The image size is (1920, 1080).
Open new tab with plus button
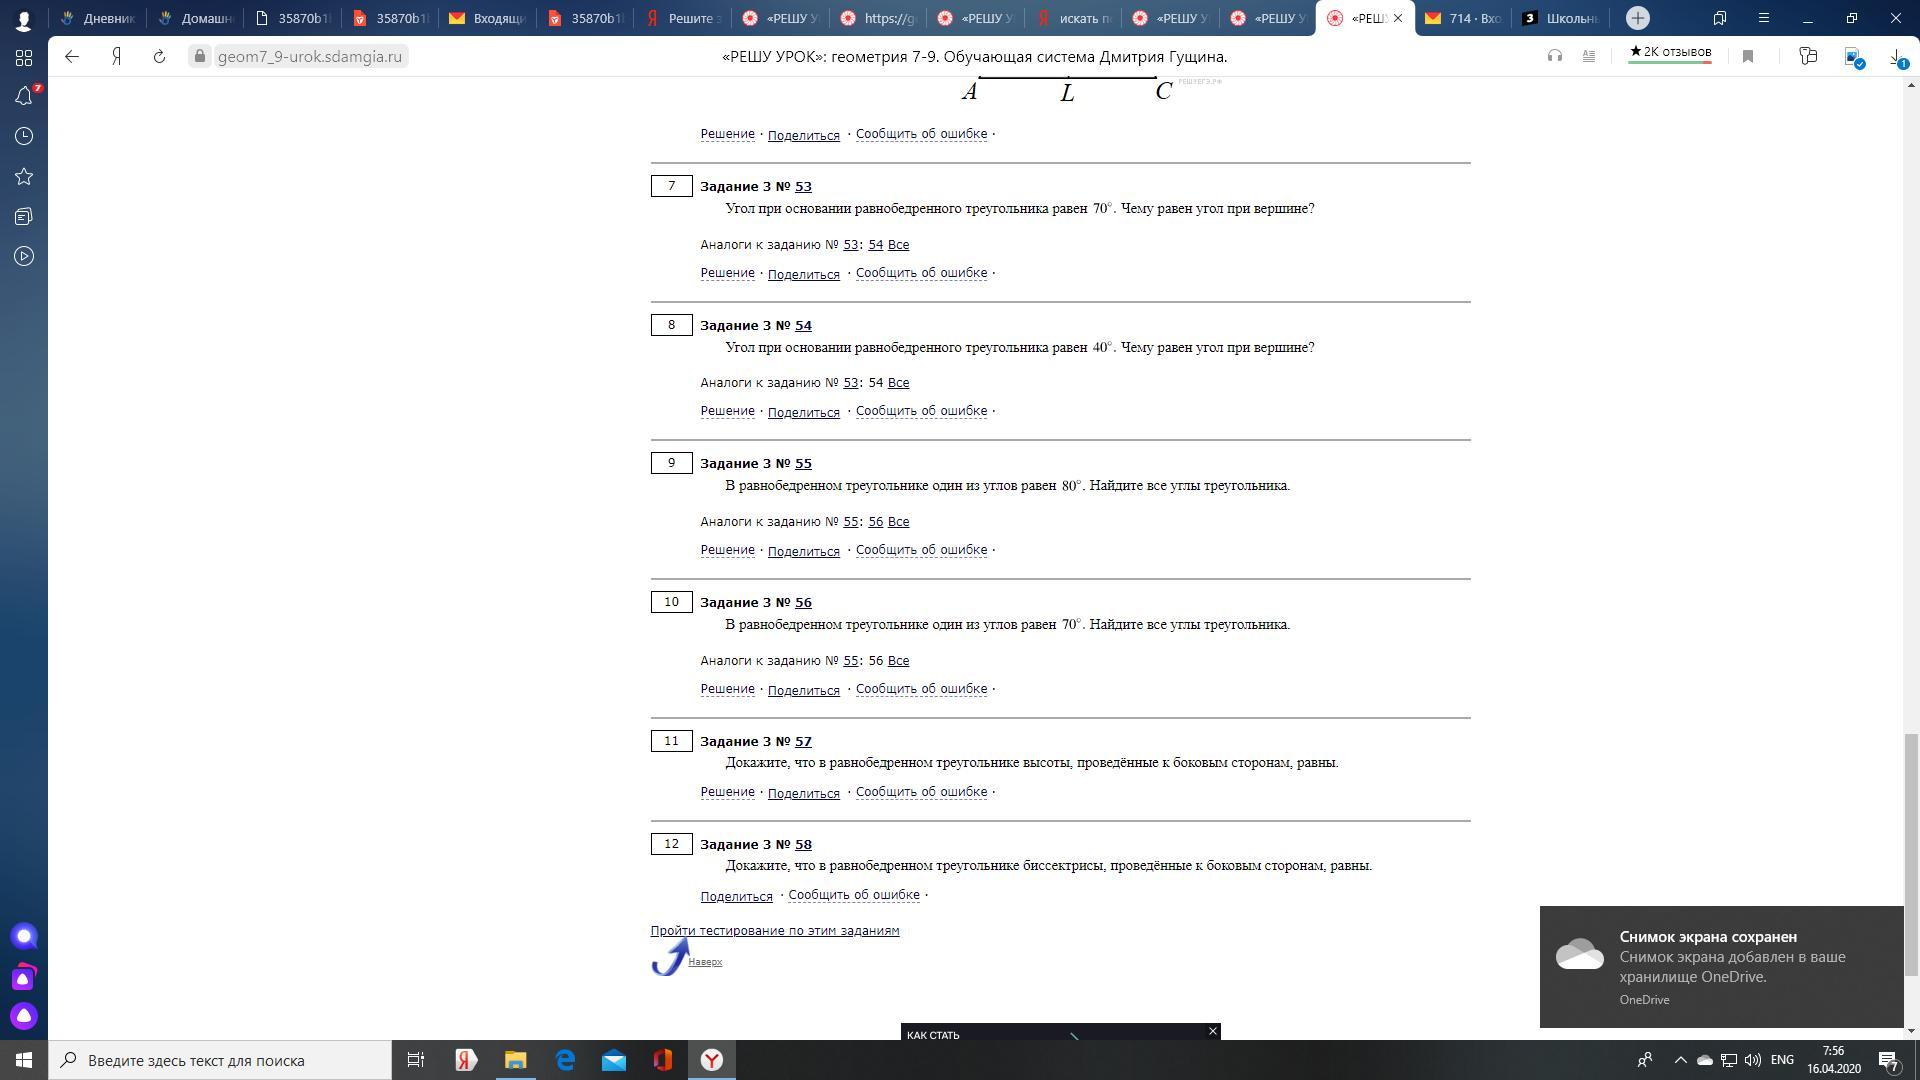click(x=1637, y=18)
